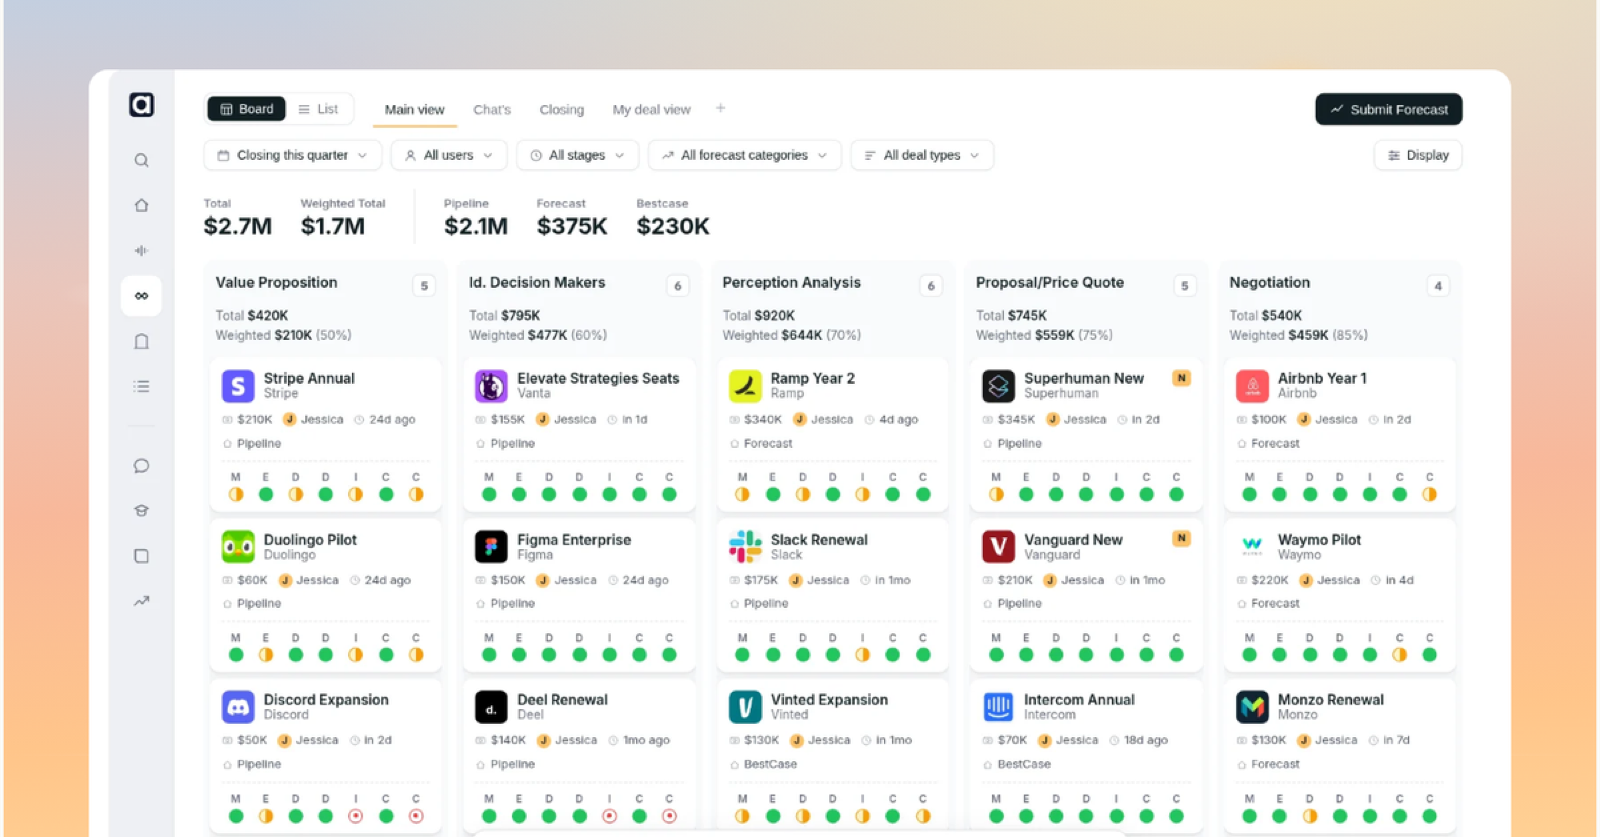Open the Display options button
This screenshot has height=837, width=1600.
coord(1418,155)
